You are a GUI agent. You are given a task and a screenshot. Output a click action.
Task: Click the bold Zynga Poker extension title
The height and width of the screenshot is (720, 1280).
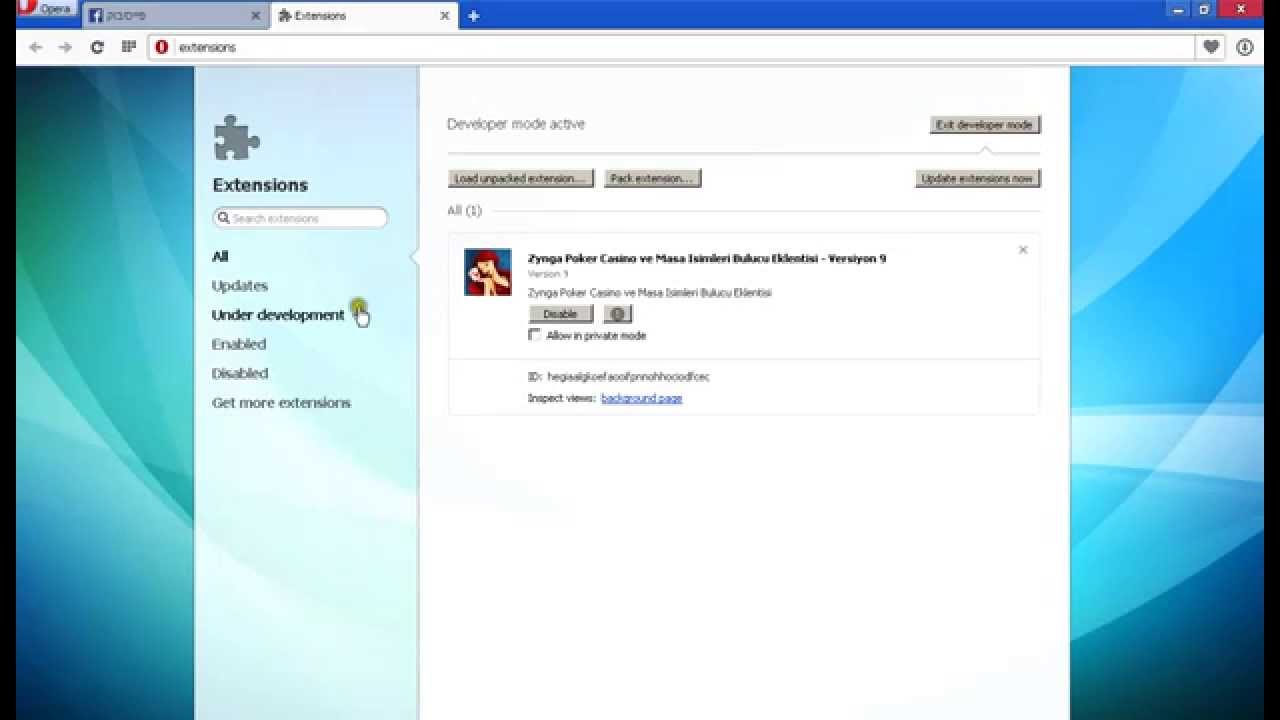(707, 258)
